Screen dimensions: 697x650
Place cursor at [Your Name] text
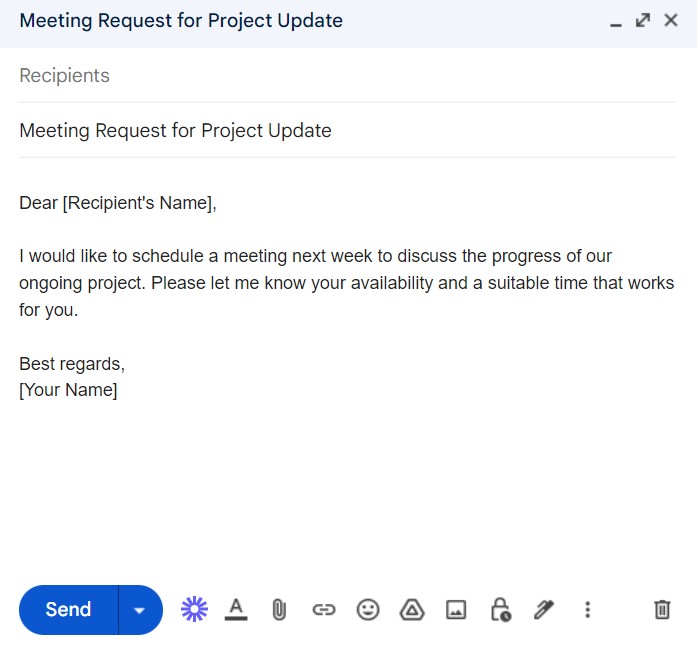click(68, 390)
